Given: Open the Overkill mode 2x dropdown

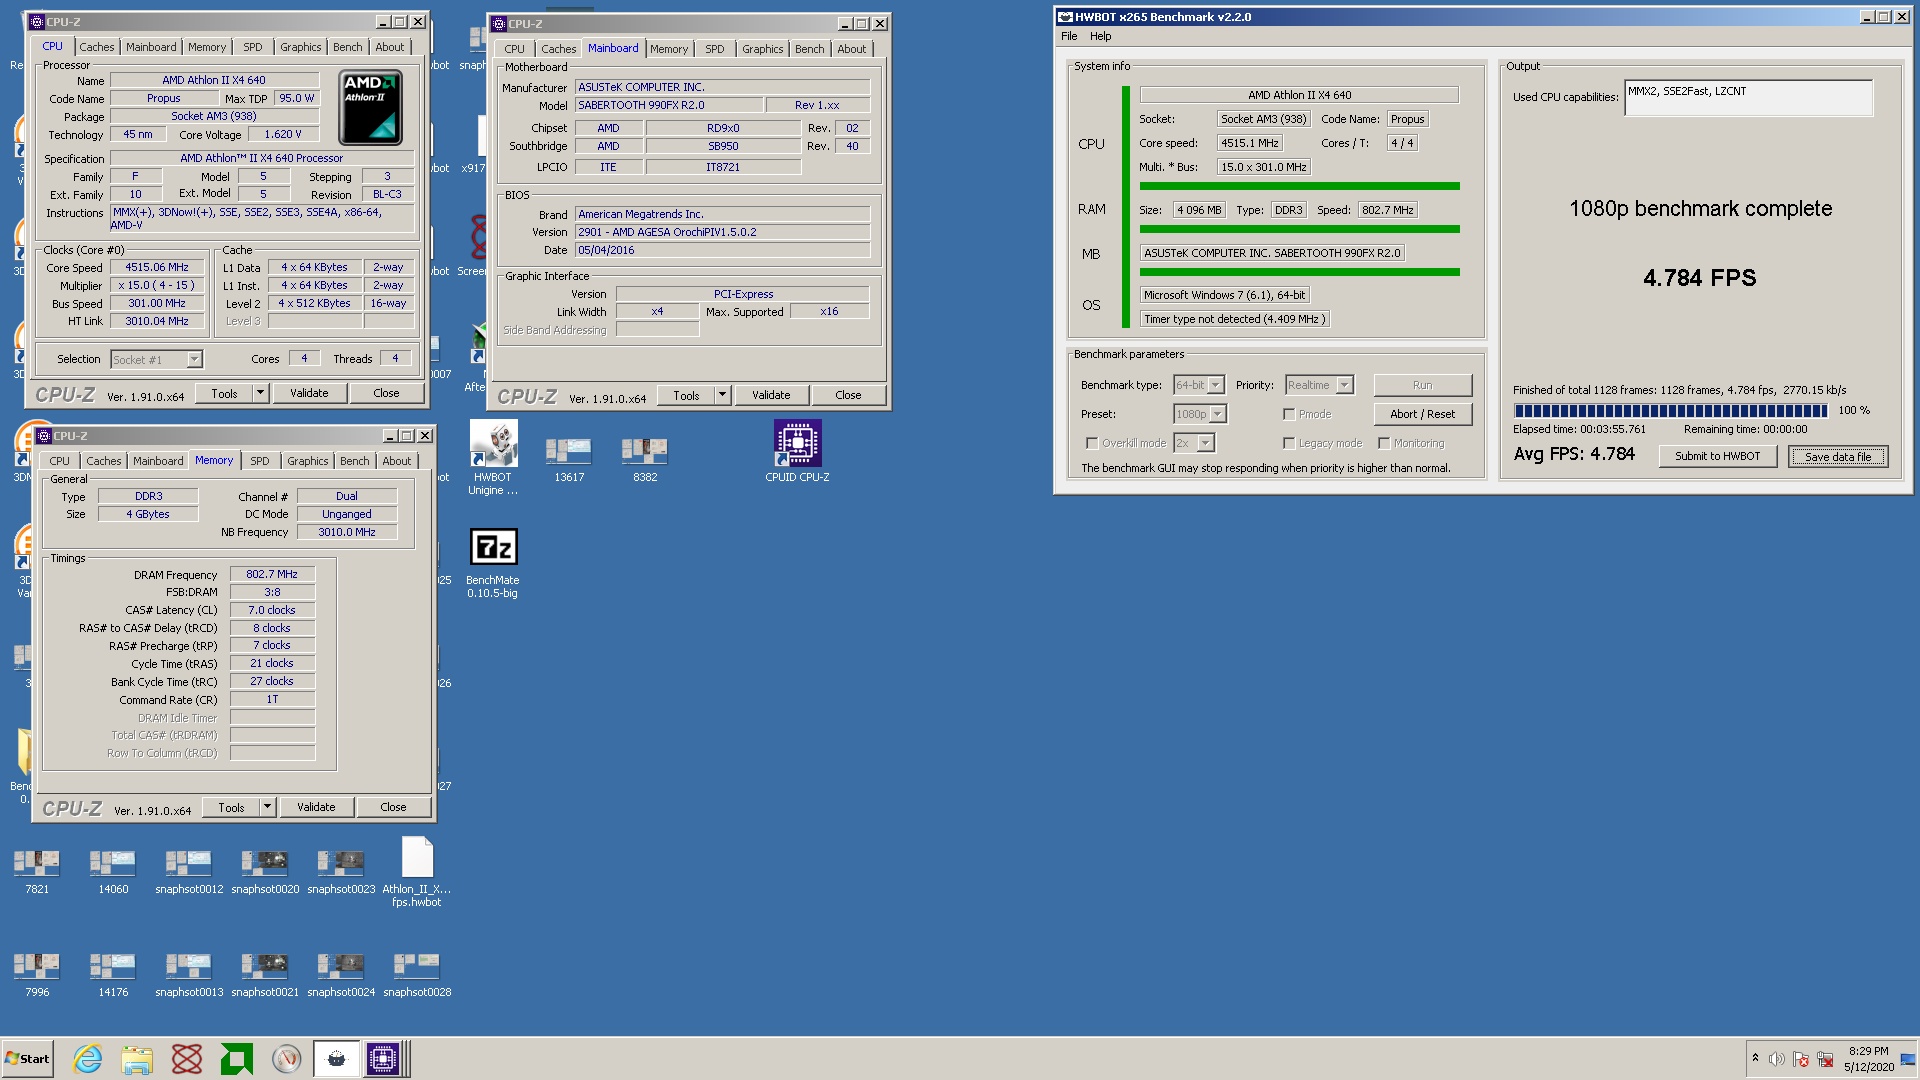Looking at the screenshot, I should [1206, 443].
